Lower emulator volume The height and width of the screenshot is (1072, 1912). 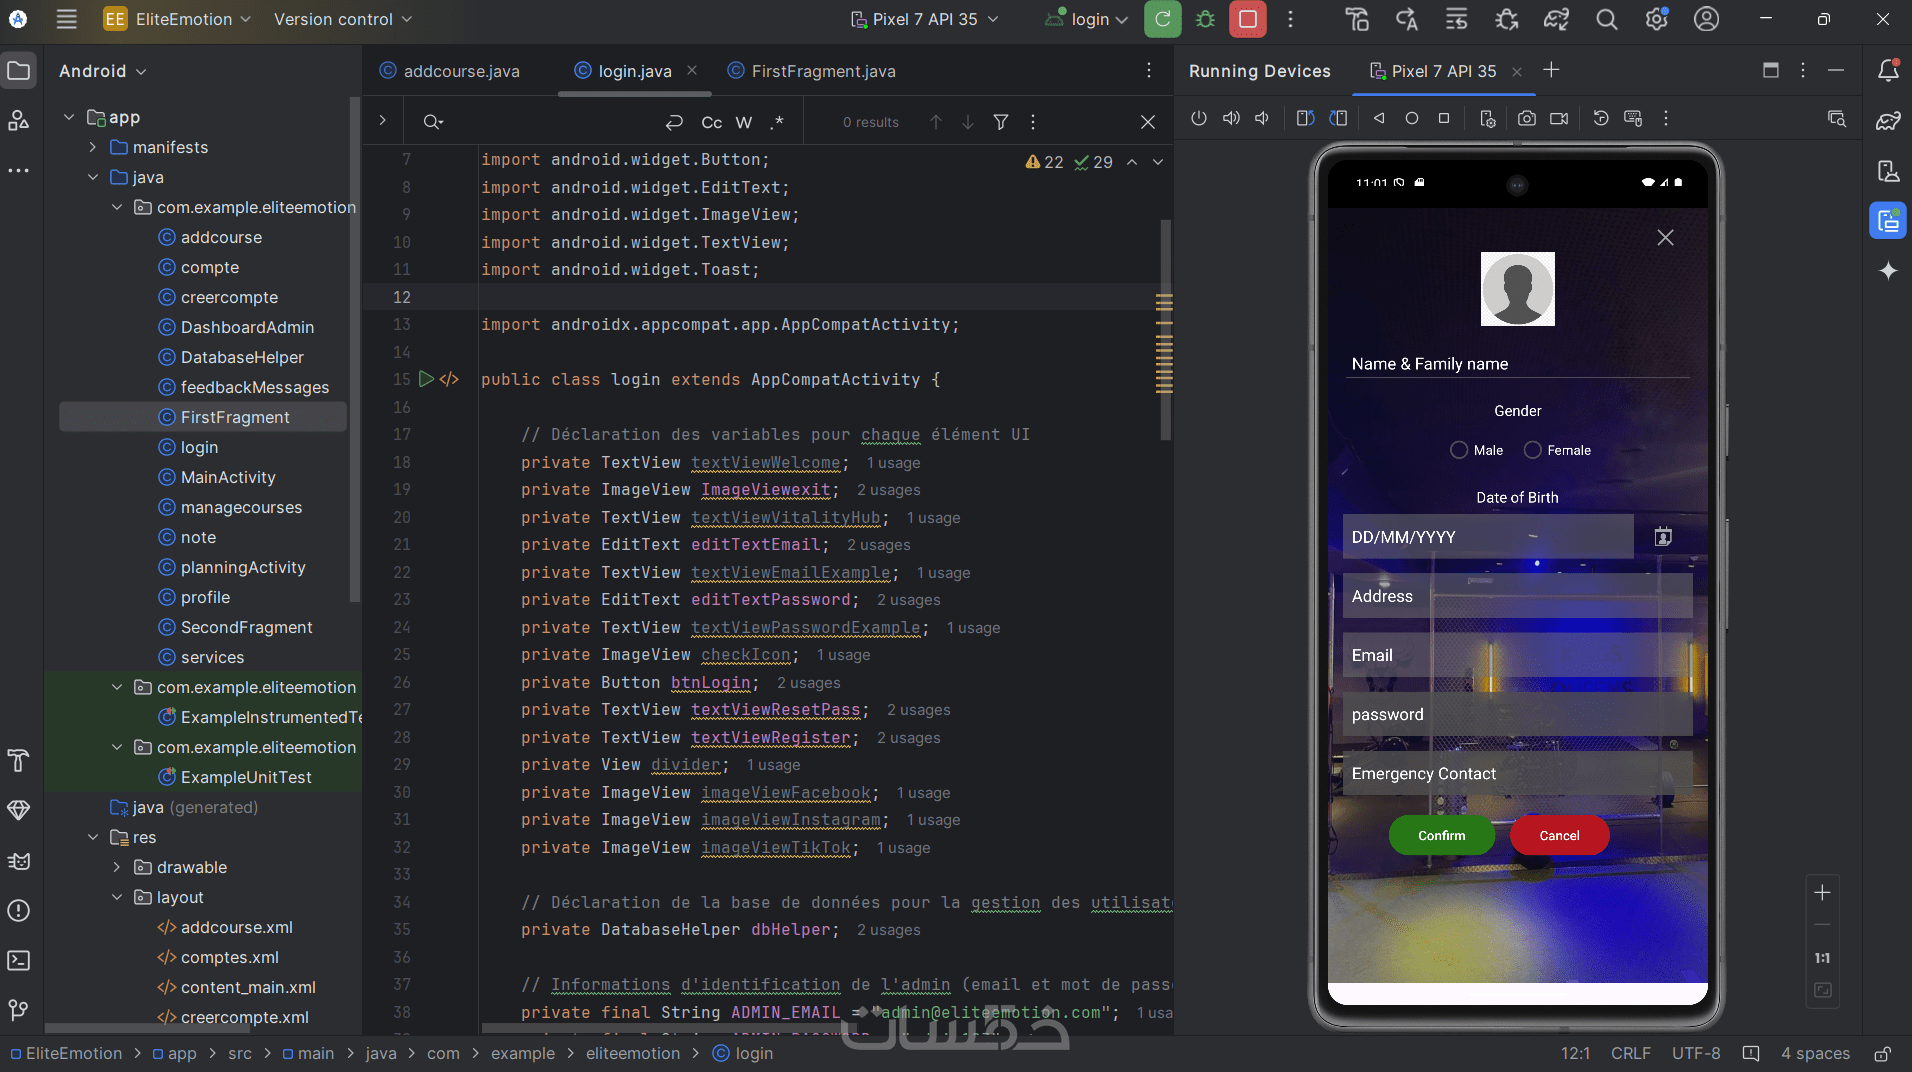tap(1263, 118)
